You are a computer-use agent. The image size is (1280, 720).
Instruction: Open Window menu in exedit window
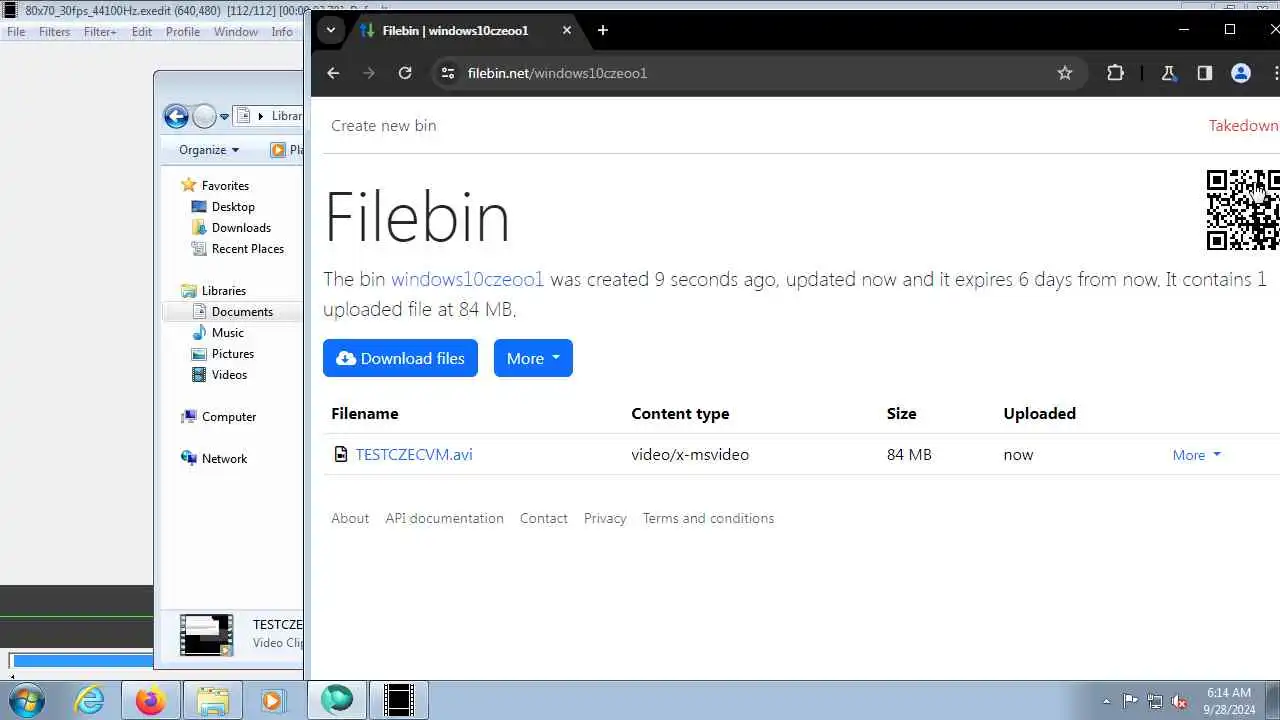pos(236,32)
